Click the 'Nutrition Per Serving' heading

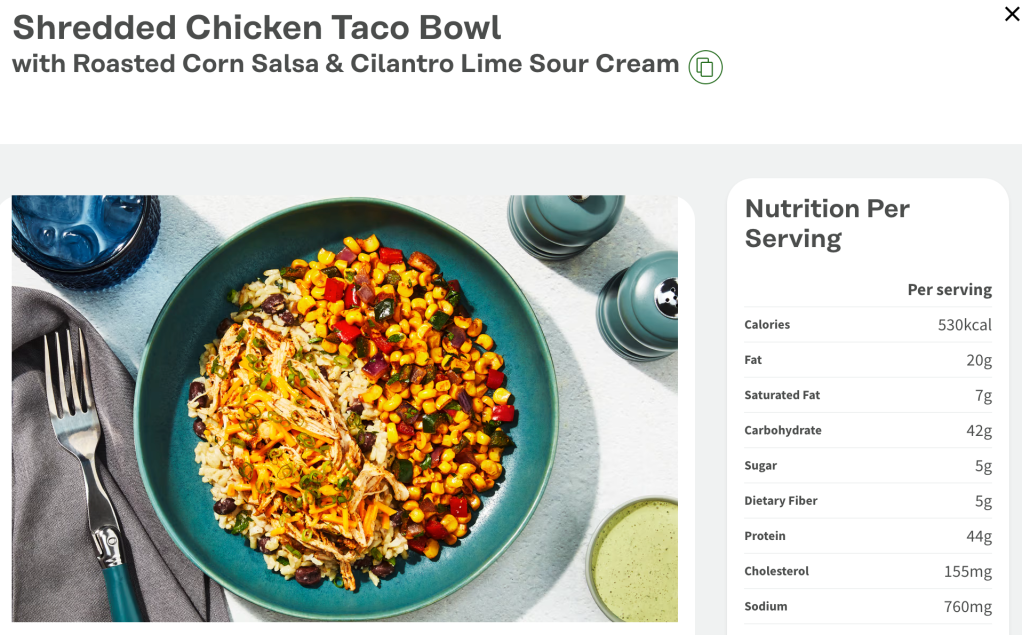(x=827, y=223)
